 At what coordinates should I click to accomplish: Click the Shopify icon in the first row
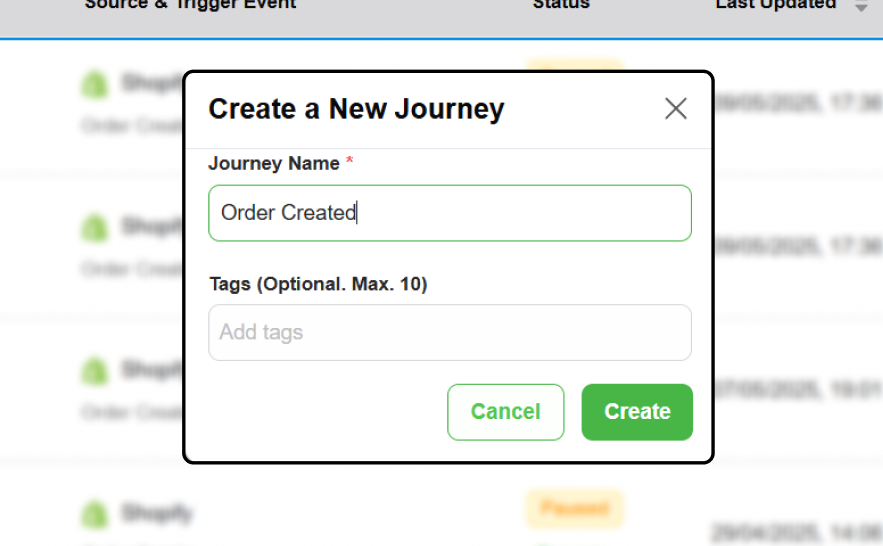[x=94, y=84]
